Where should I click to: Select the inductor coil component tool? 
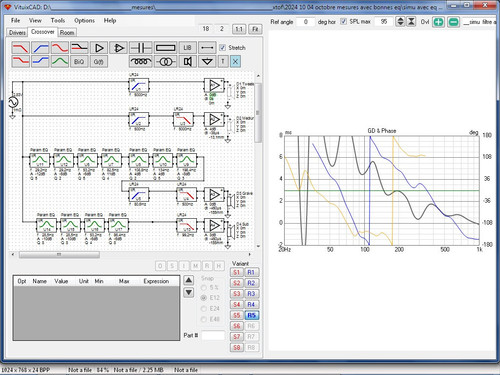140,62
